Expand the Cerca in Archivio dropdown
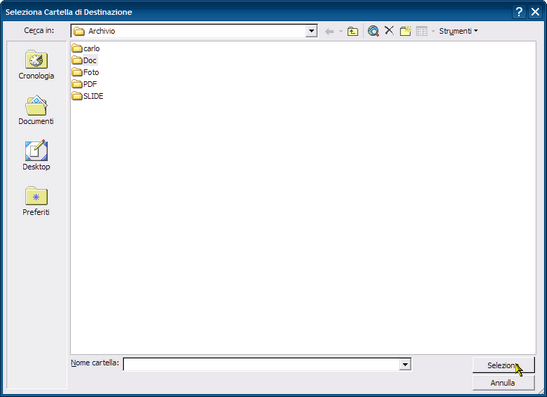Viewport: 547px width, 397px height. click(311, 31)
